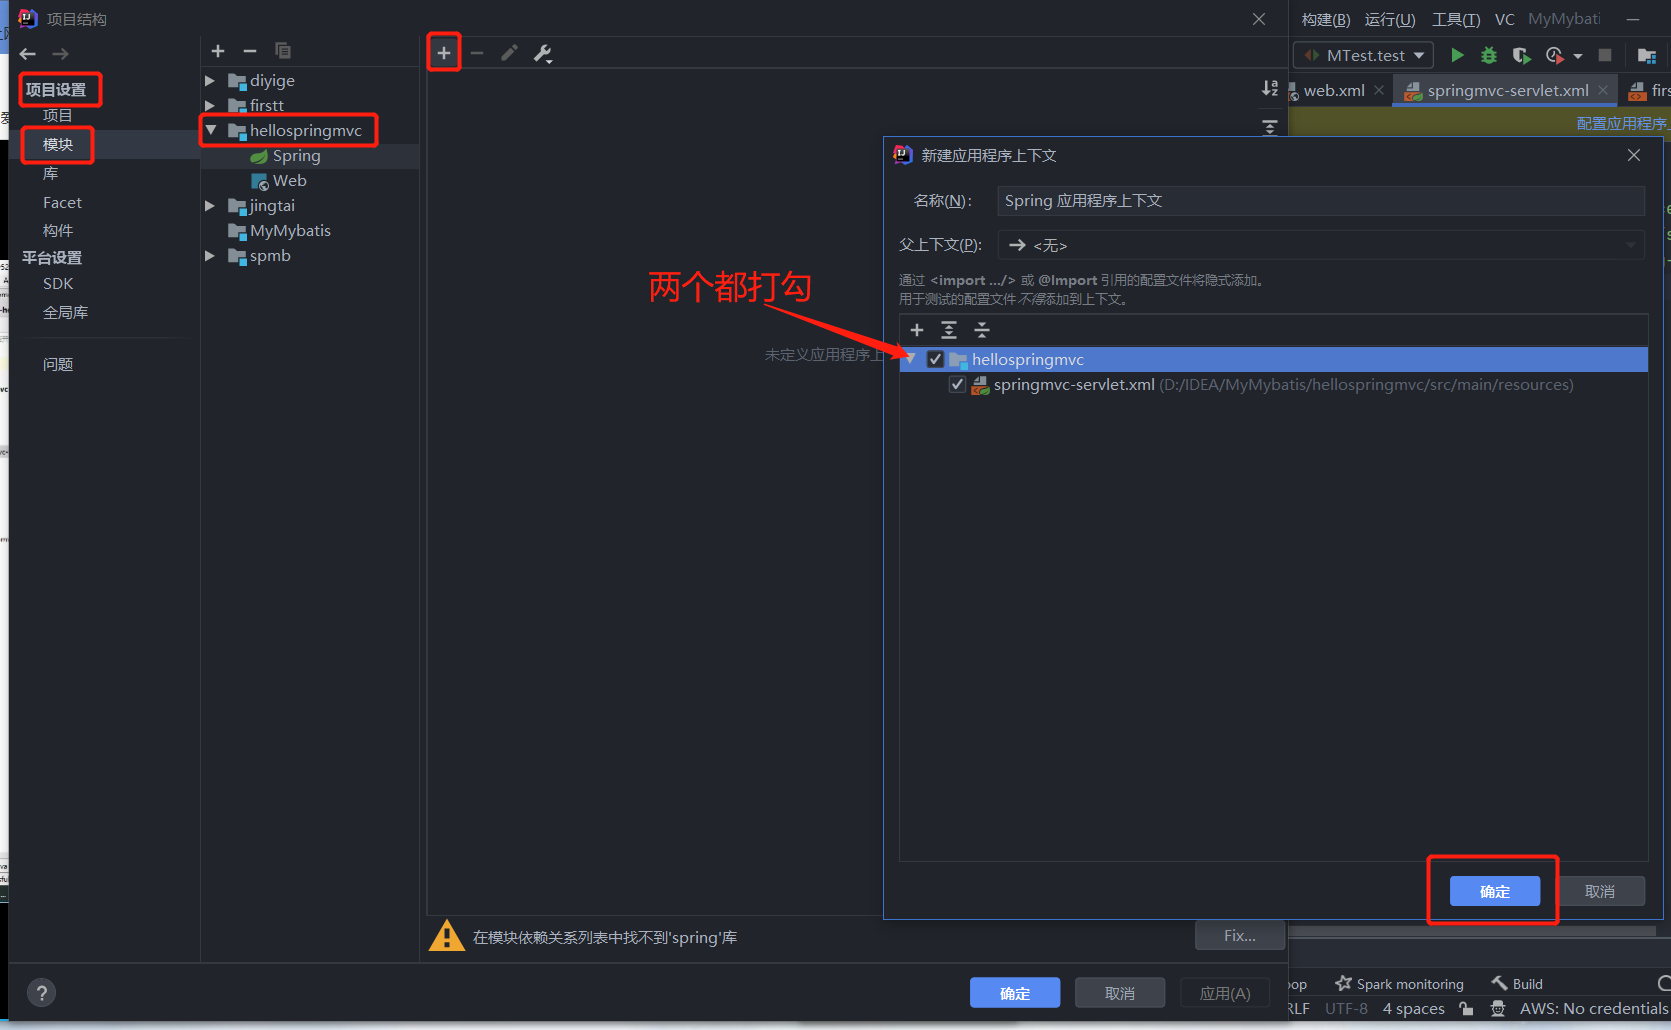The width and height of the screenshot is (1671, 1030).
Task: Click the edit pencil icon
Action: (x=509, y=53)
